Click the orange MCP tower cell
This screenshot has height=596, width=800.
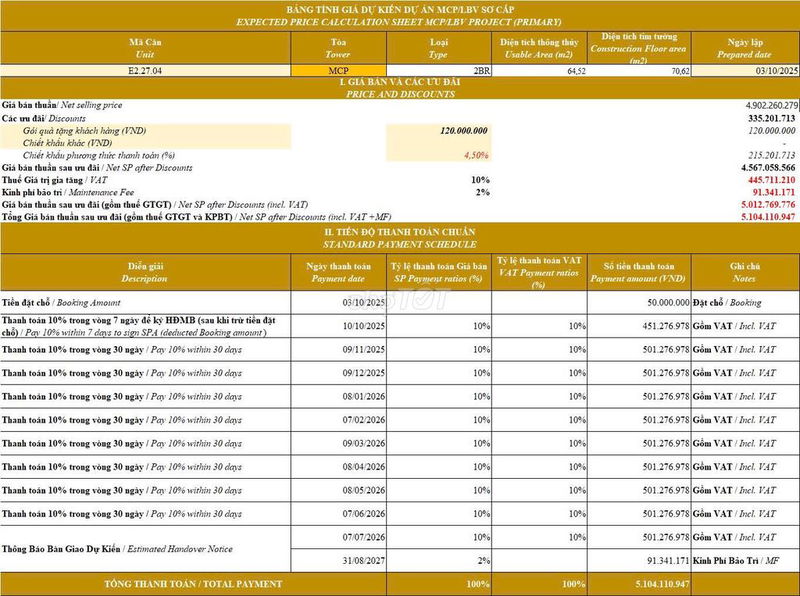tap(337, 71)
